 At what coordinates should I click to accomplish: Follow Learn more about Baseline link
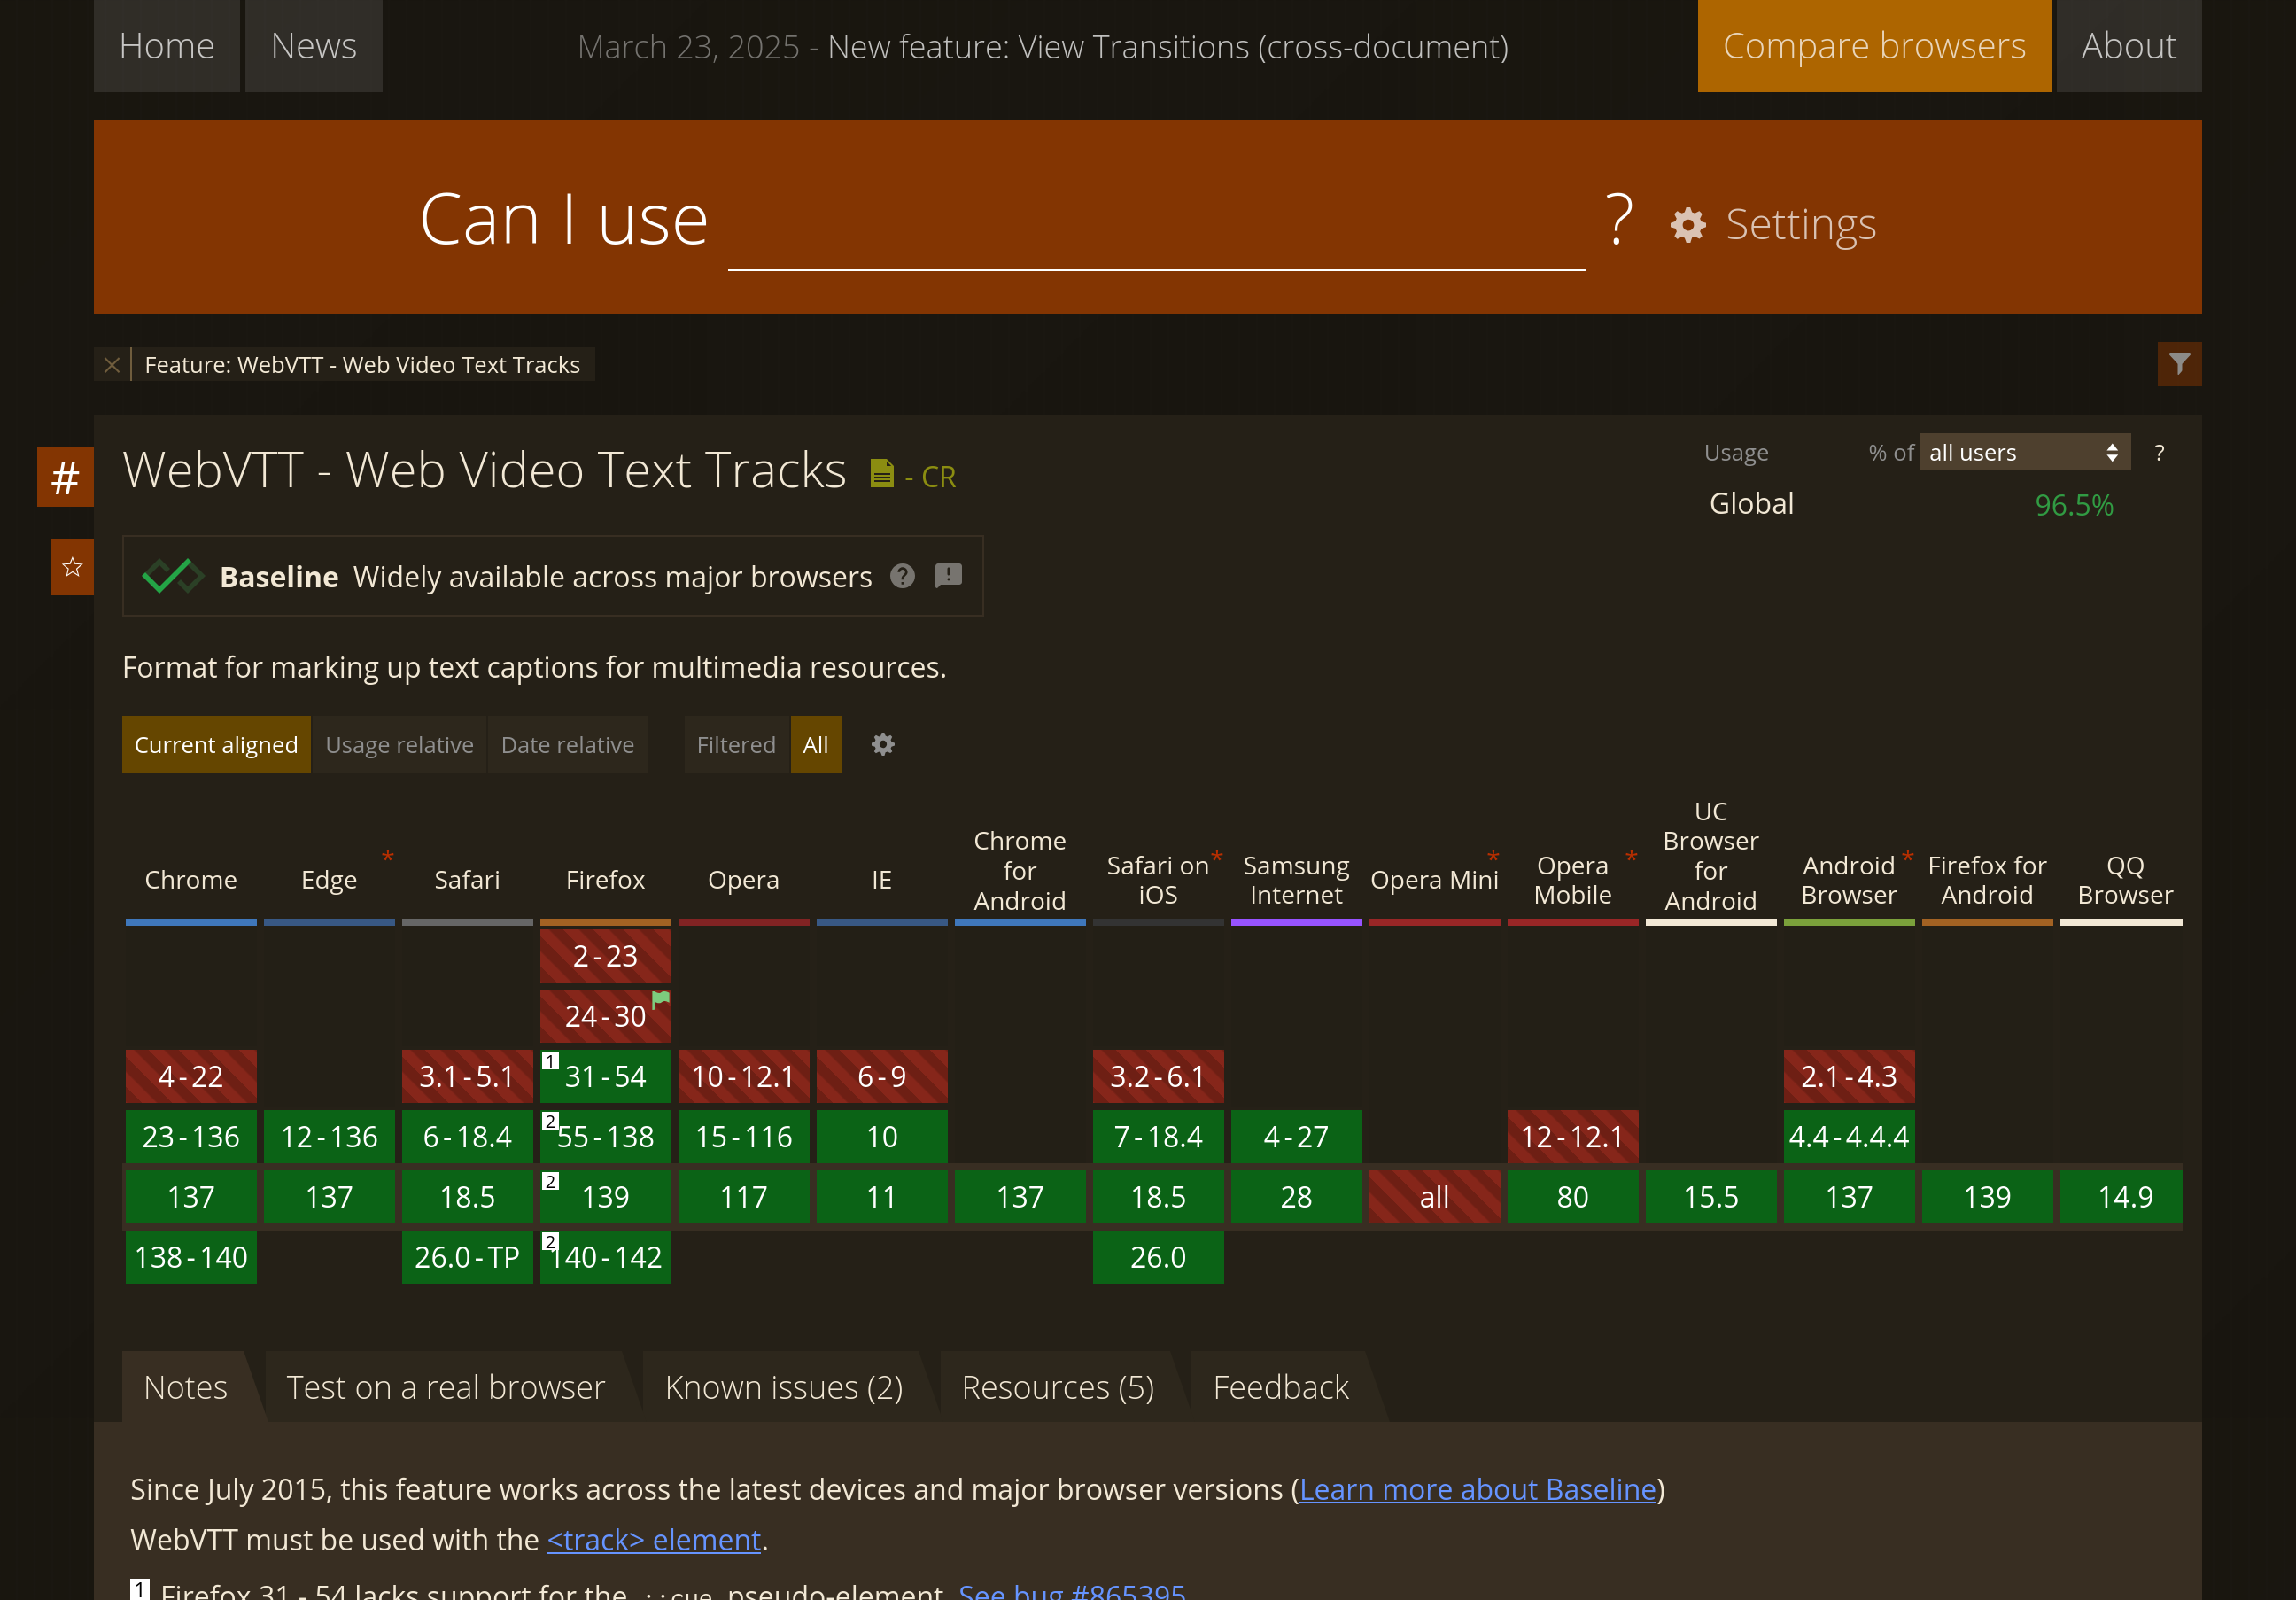coord(1477,1489)
